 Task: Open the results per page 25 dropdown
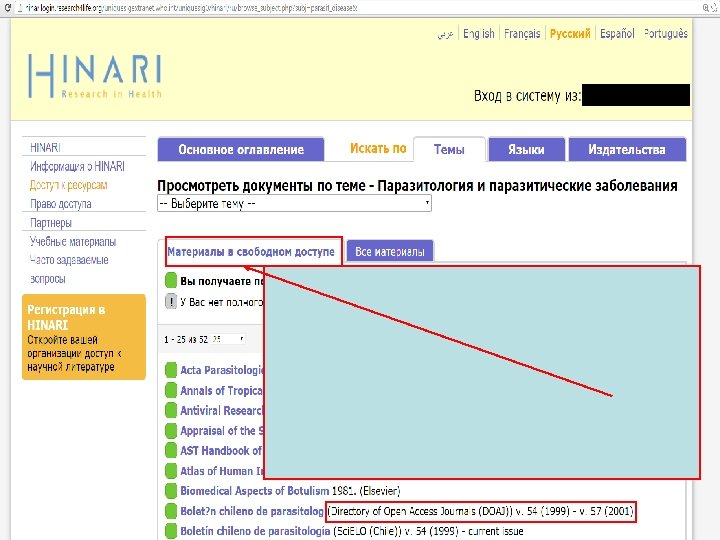click(x=228, y=339)
